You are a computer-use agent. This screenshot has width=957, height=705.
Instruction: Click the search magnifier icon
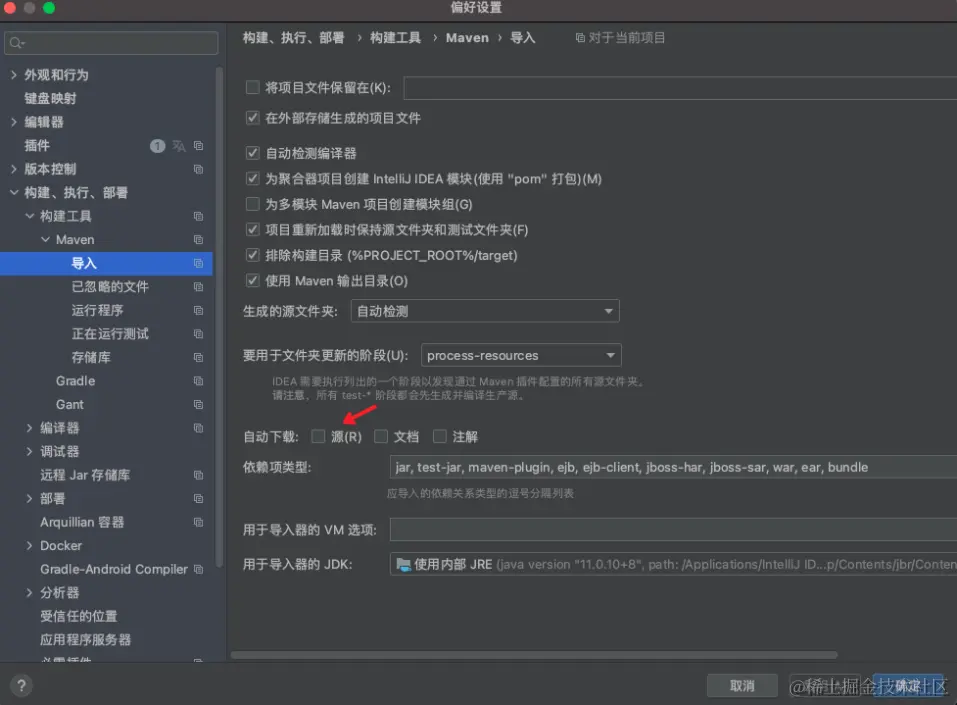[x=16, y=43]
